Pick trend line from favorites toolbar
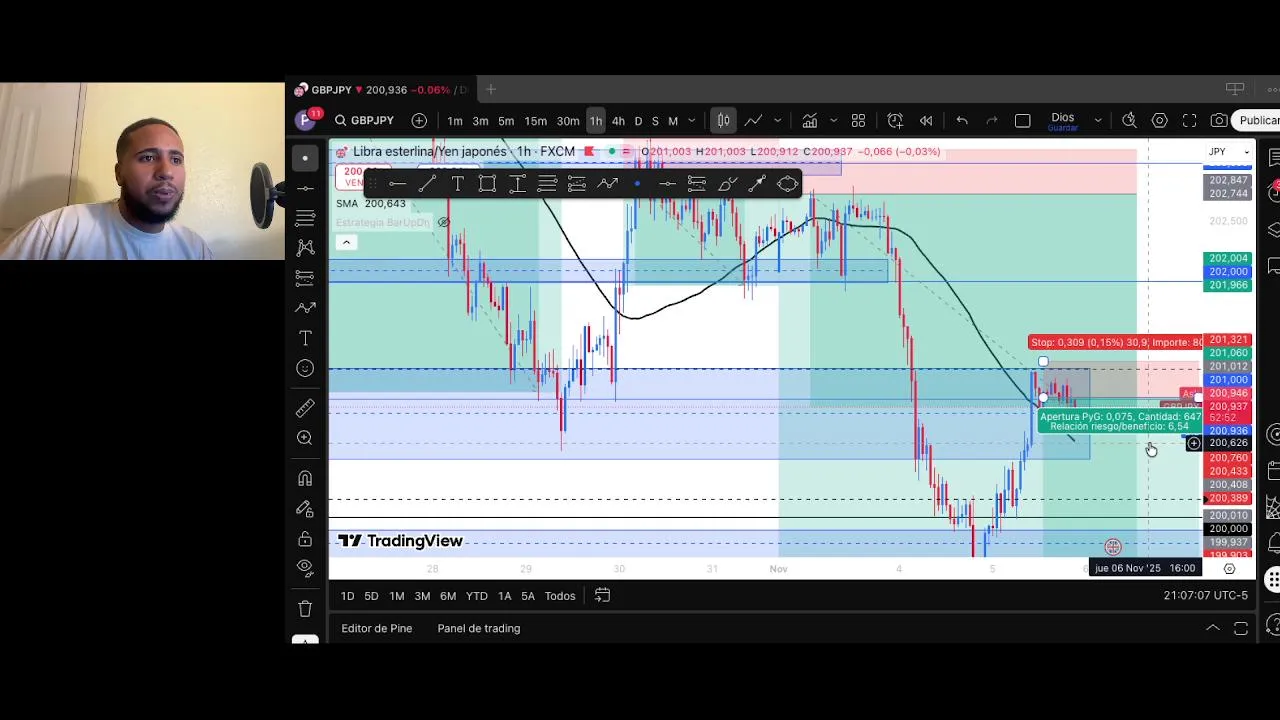1280x720 pixels. 427,183
